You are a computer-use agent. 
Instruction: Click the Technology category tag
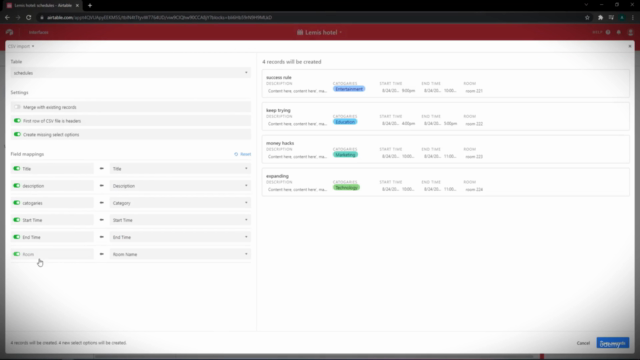(x=346, y=188)
